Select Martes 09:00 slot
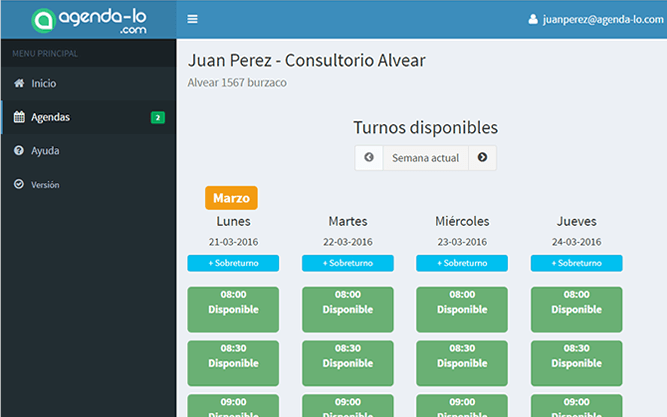This screenshot has height=417, width=667. (348, 406)
